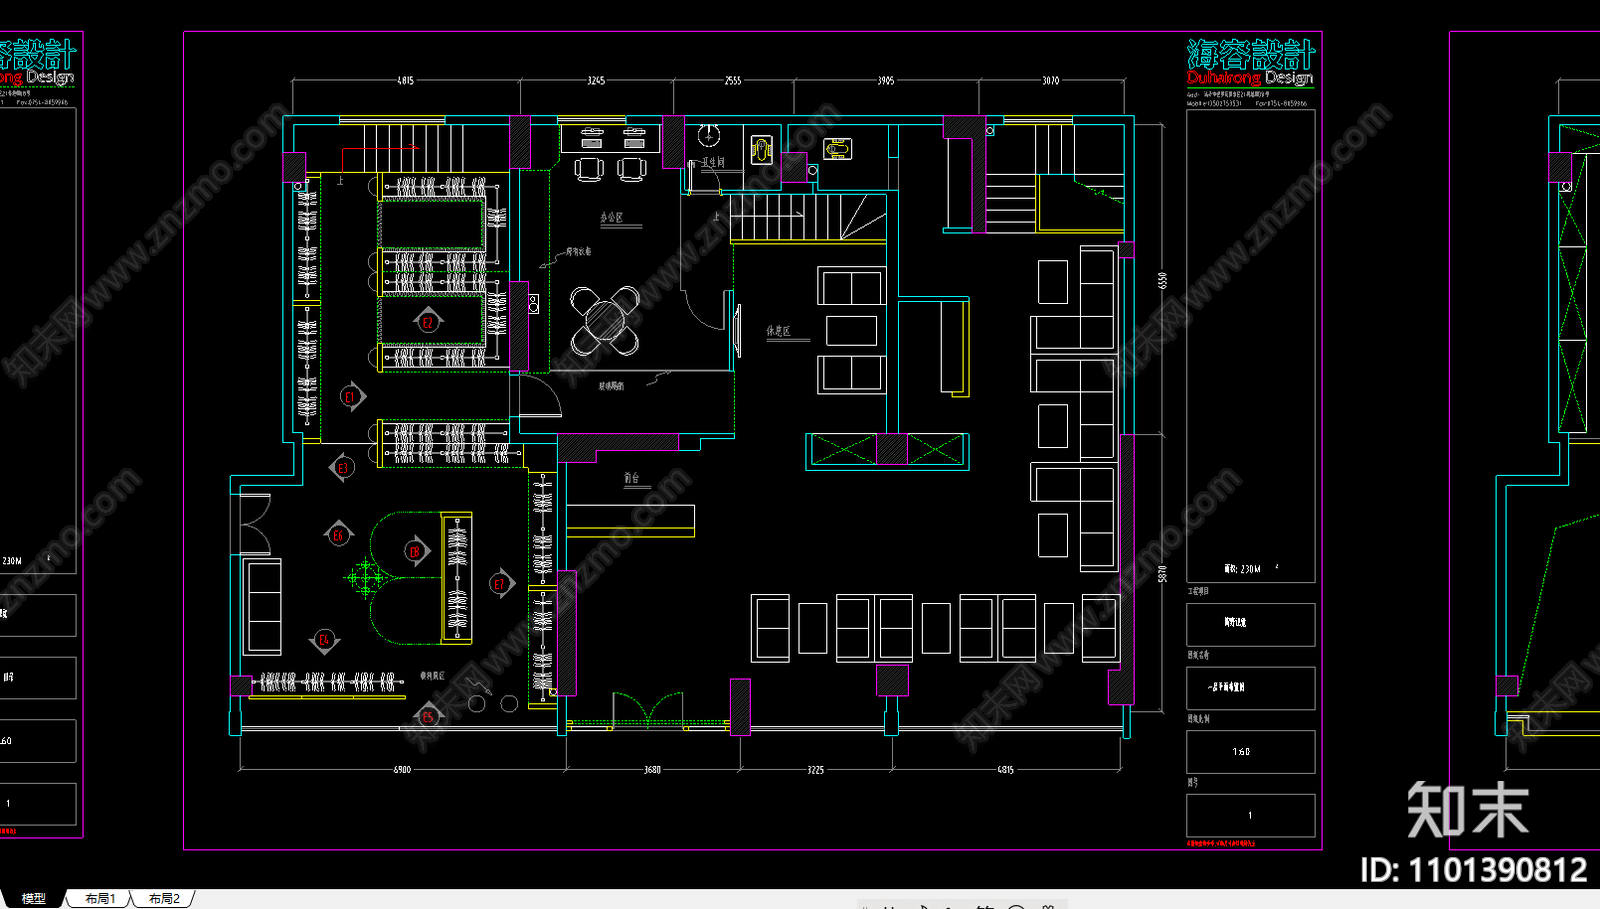Select the 3070 dimension text
This screenshot has height=909, width=1600.
point(1050,80)
